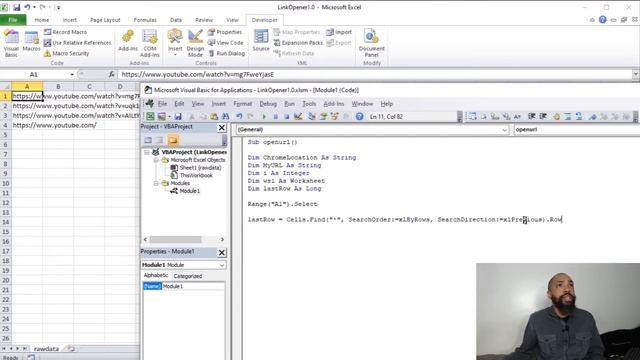Click in the Excel formula bar
This screenshot has height=360, width=640.
tap(375, 74)
